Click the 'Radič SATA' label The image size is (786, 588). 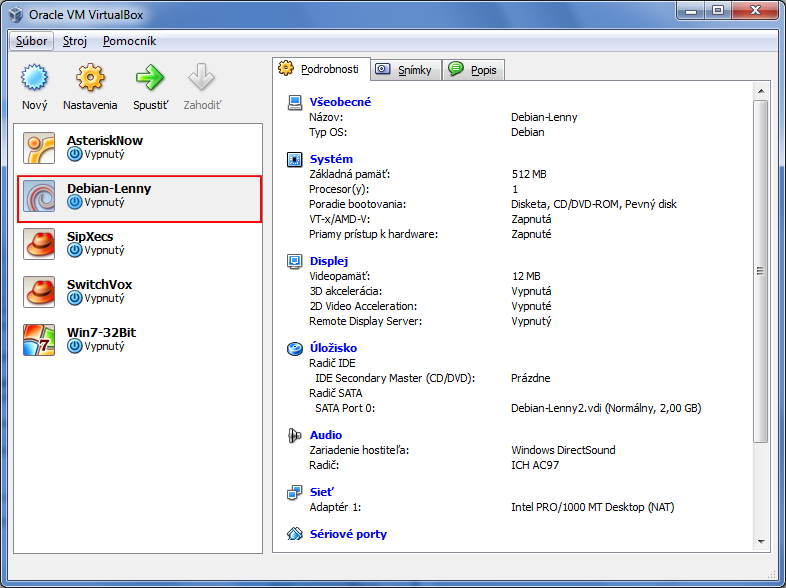point(335,393)
